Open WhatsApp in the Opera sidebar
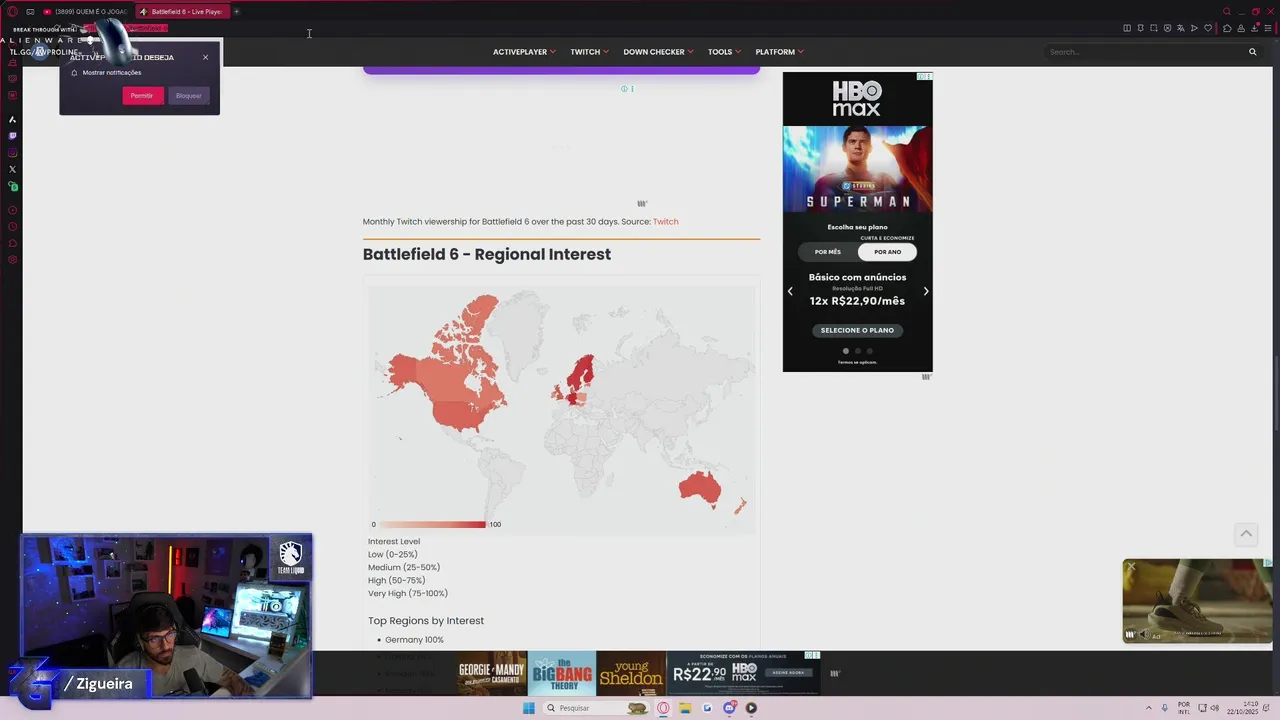1280x720 pixels. (12, 187)
